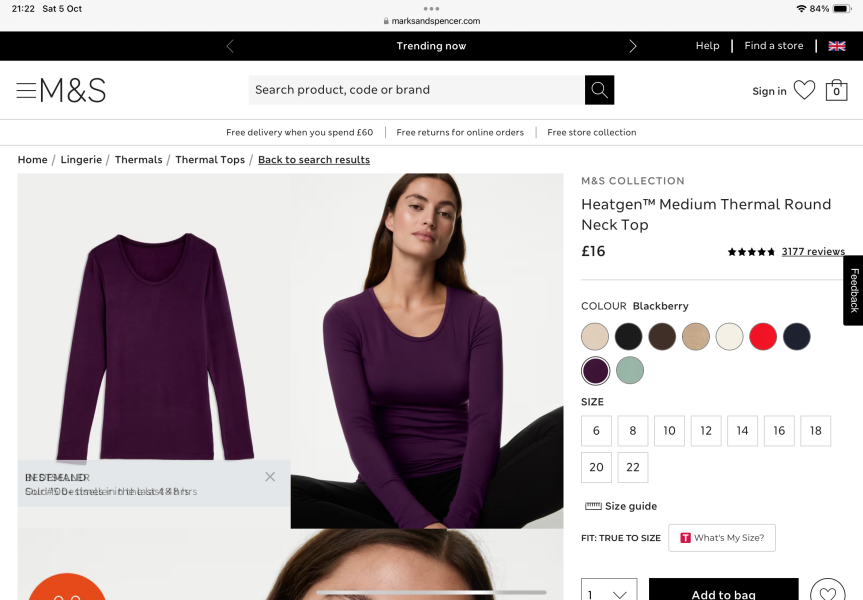Click the search product input field
Screen dimensions: 863x600
416,90
